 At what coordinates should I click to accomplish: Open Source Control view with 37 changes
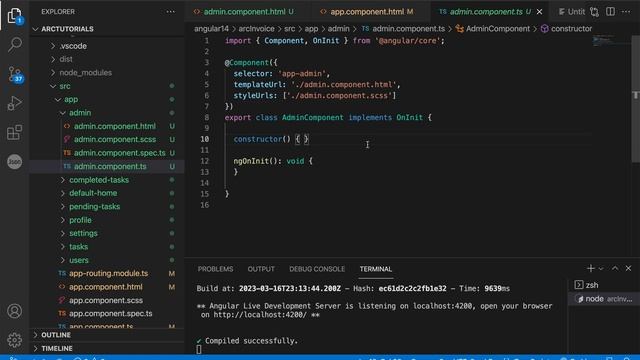click(15, 74)
